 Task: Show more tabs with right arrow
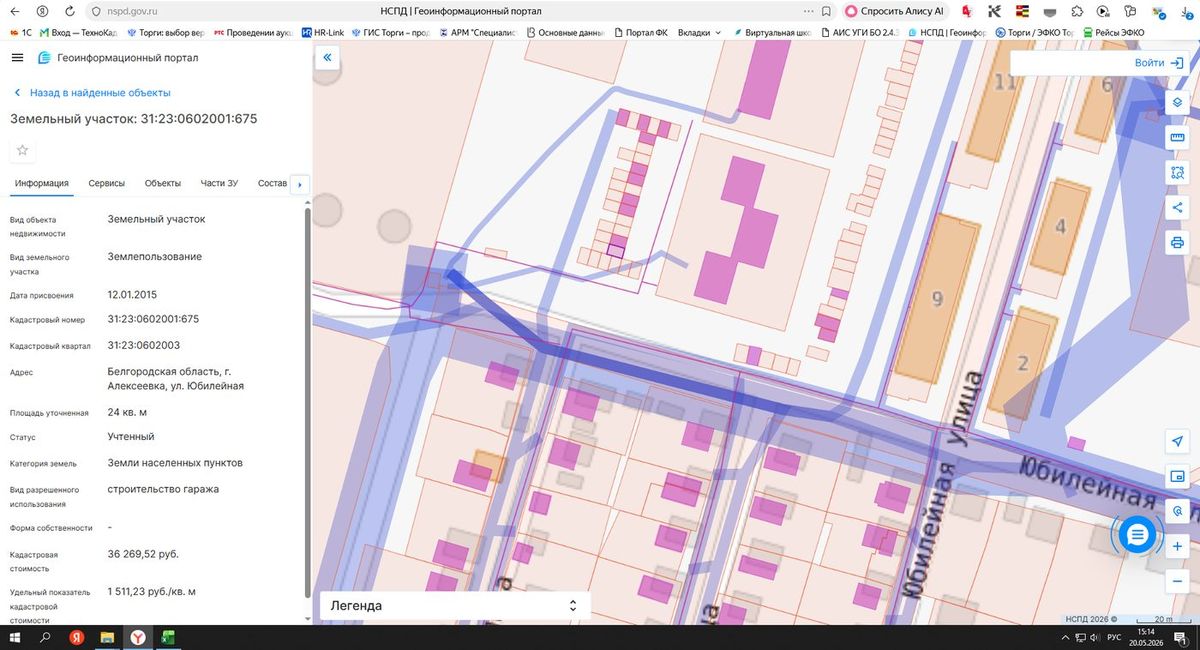(299, 184)
